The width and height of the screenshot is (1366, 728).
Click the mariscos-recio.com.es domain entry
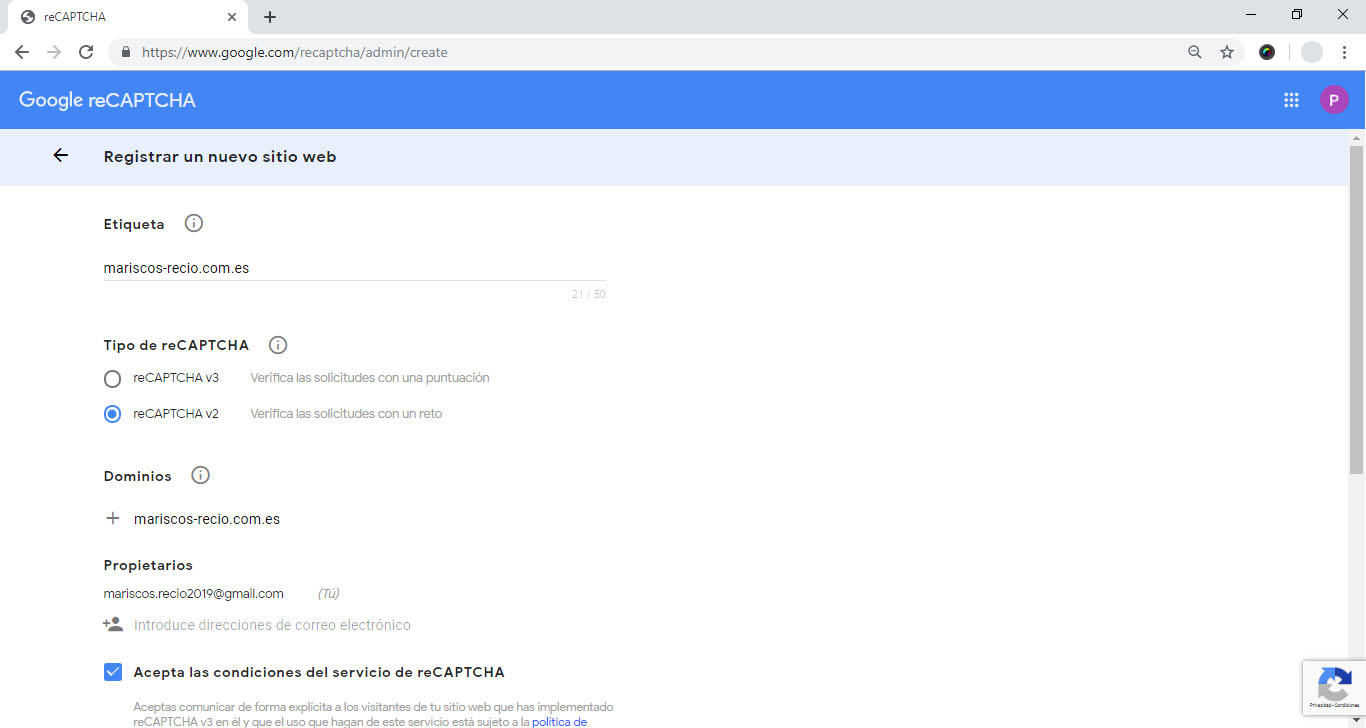coord(207,519)
